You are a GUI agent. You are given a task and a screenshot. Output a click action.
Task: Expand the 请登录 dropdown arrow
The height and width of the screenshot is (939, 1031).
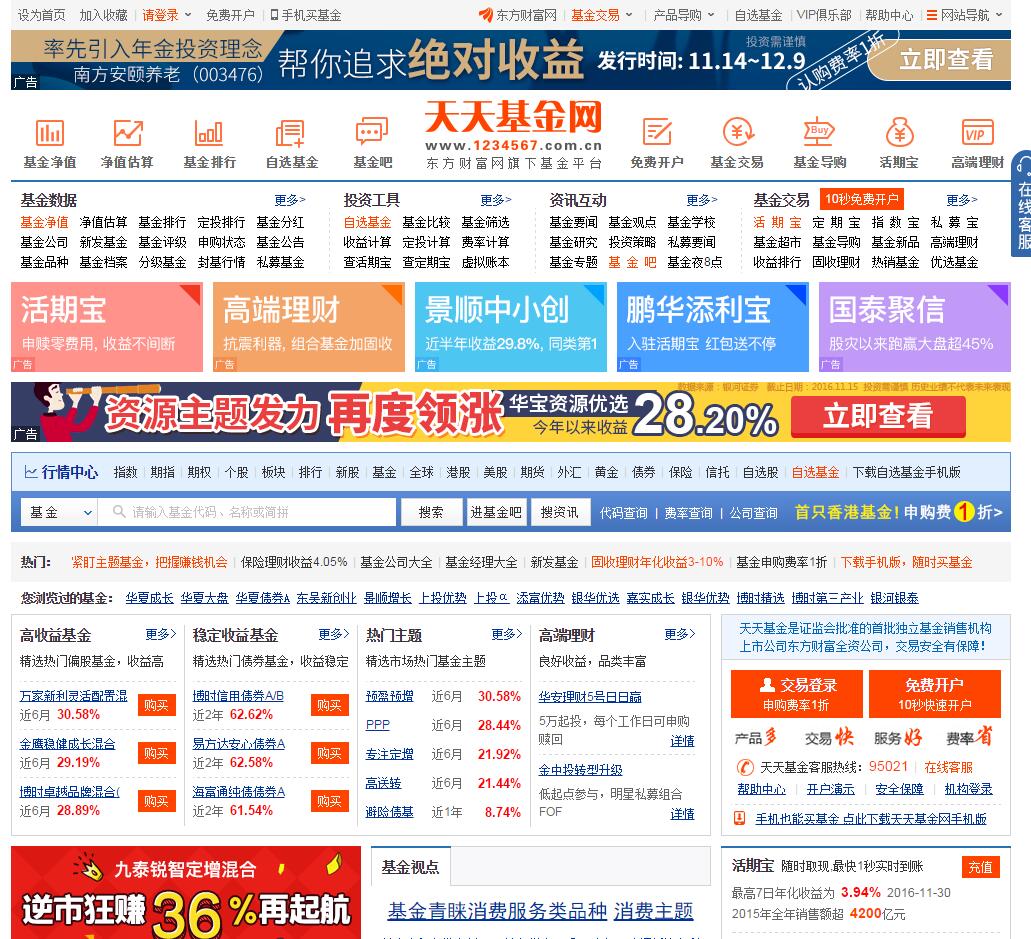(x=187, y=14)
